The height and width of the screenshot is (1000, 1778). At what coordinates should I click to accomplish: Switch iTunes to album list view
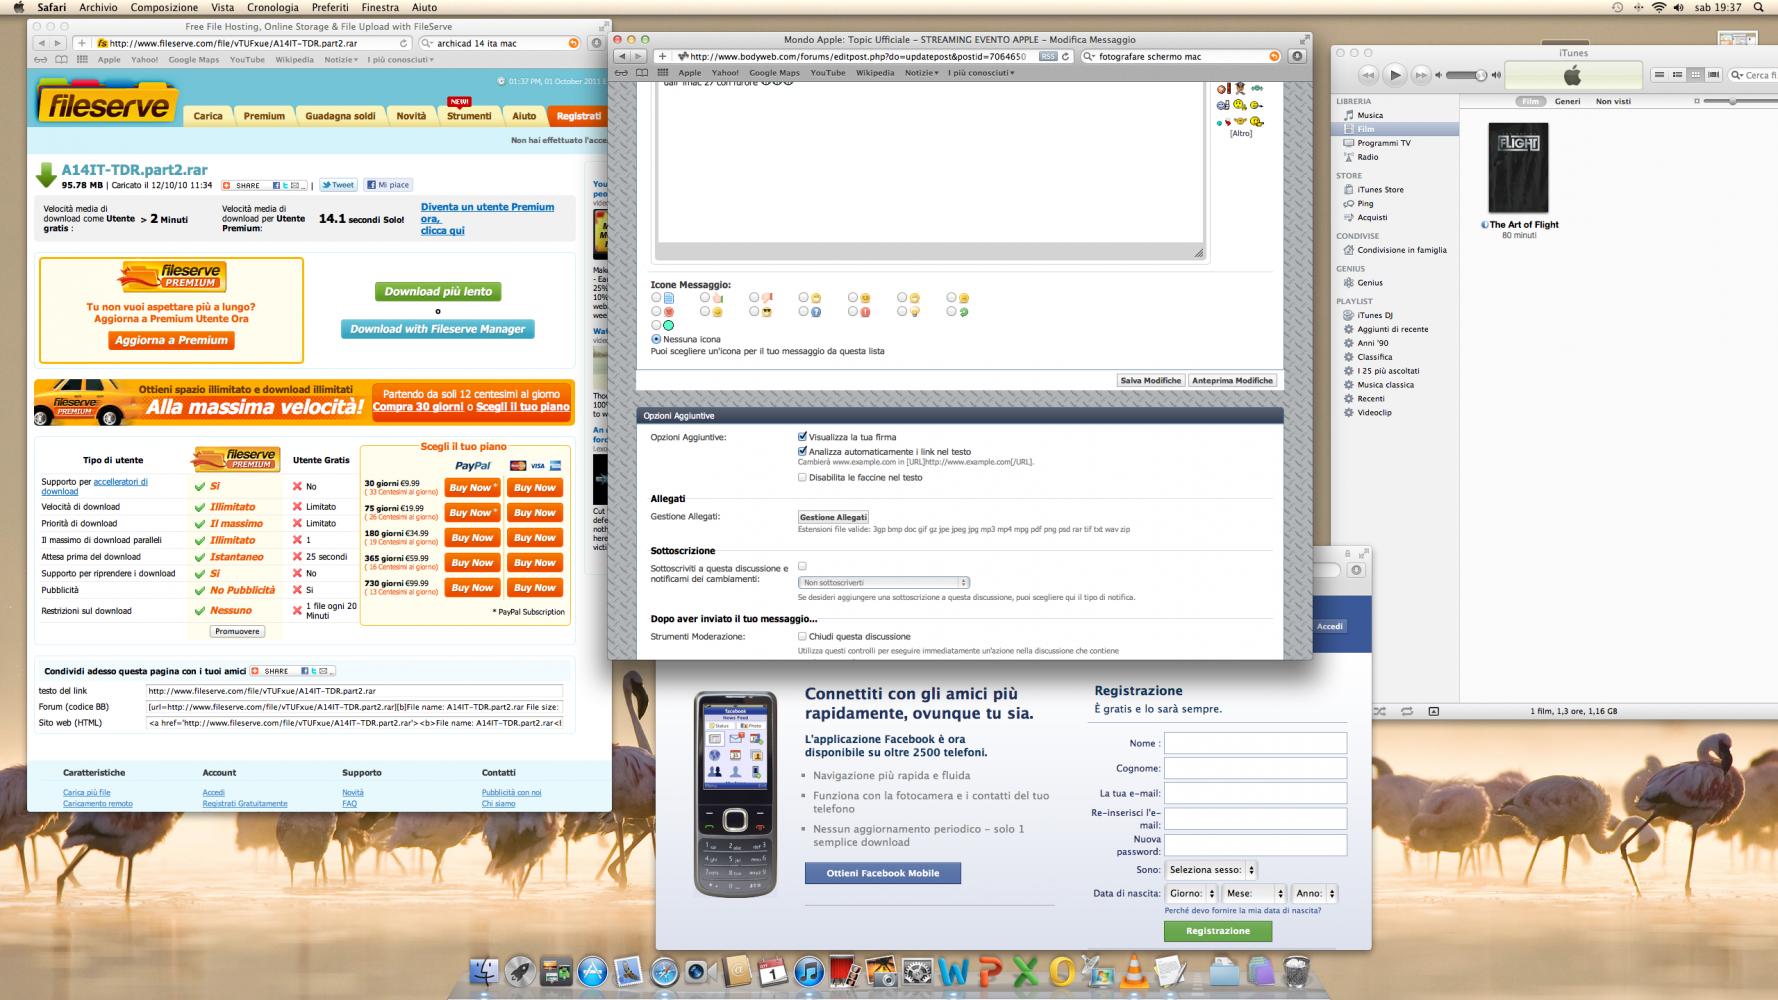(1677, 75)
